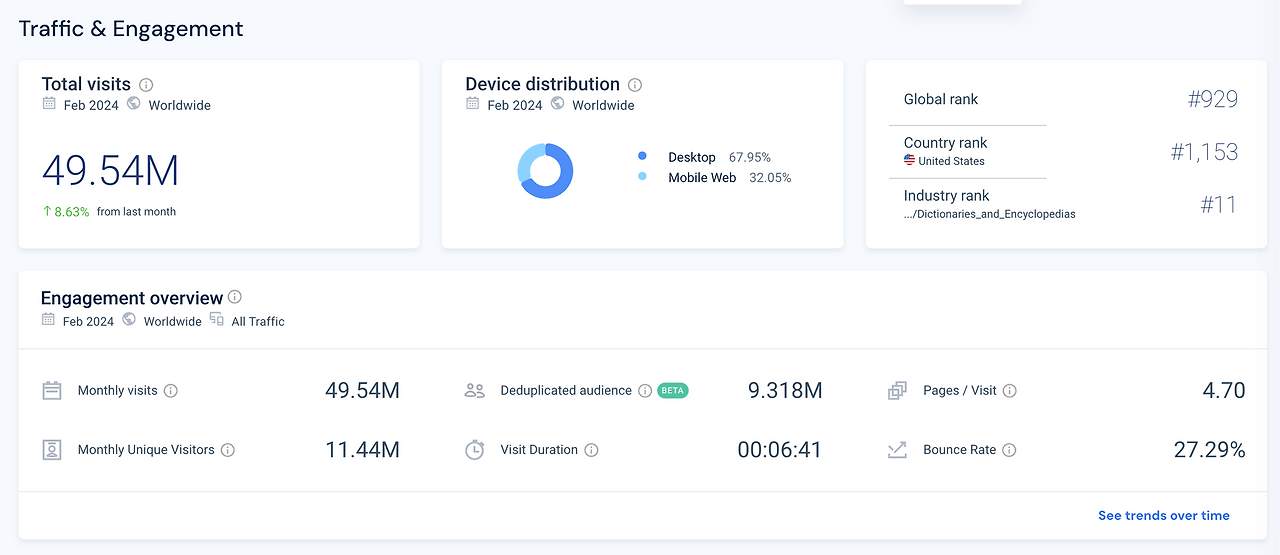
Task: Click the United States flag icon
Action: pyautogui.click(x=910, y=161)
